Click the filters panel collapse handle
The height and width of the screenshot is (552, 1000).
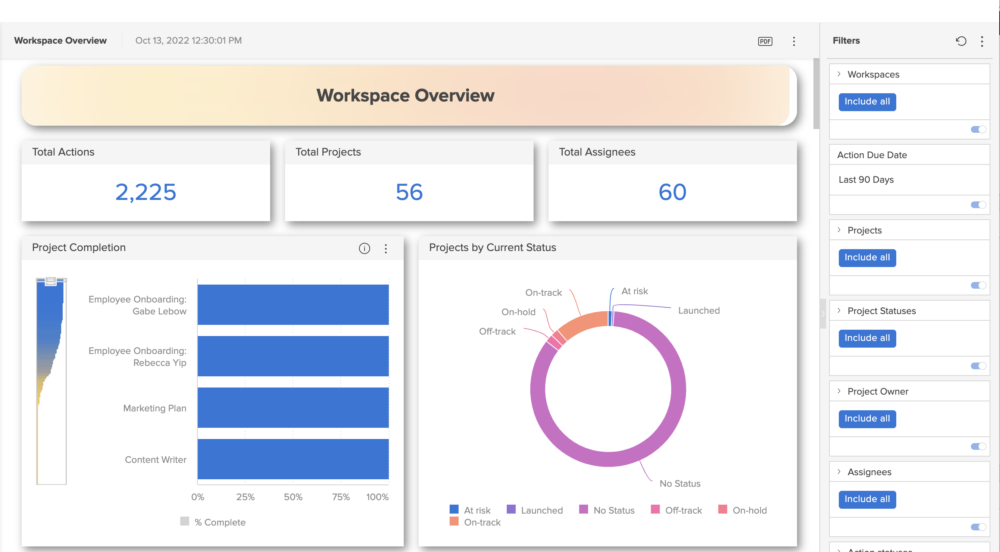(x=822, y=312)
